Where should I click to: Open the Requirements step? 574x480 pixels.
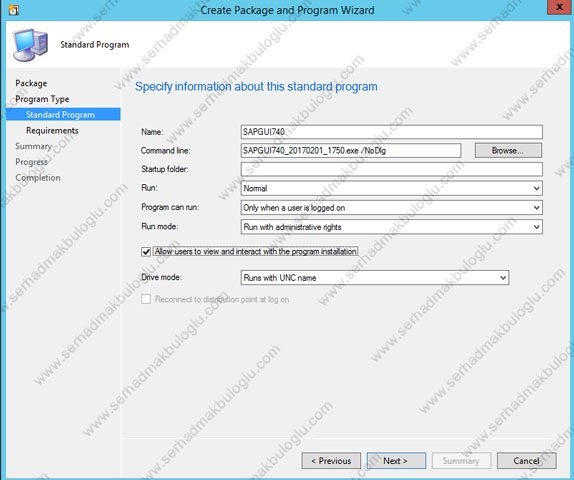coord(52,131)
